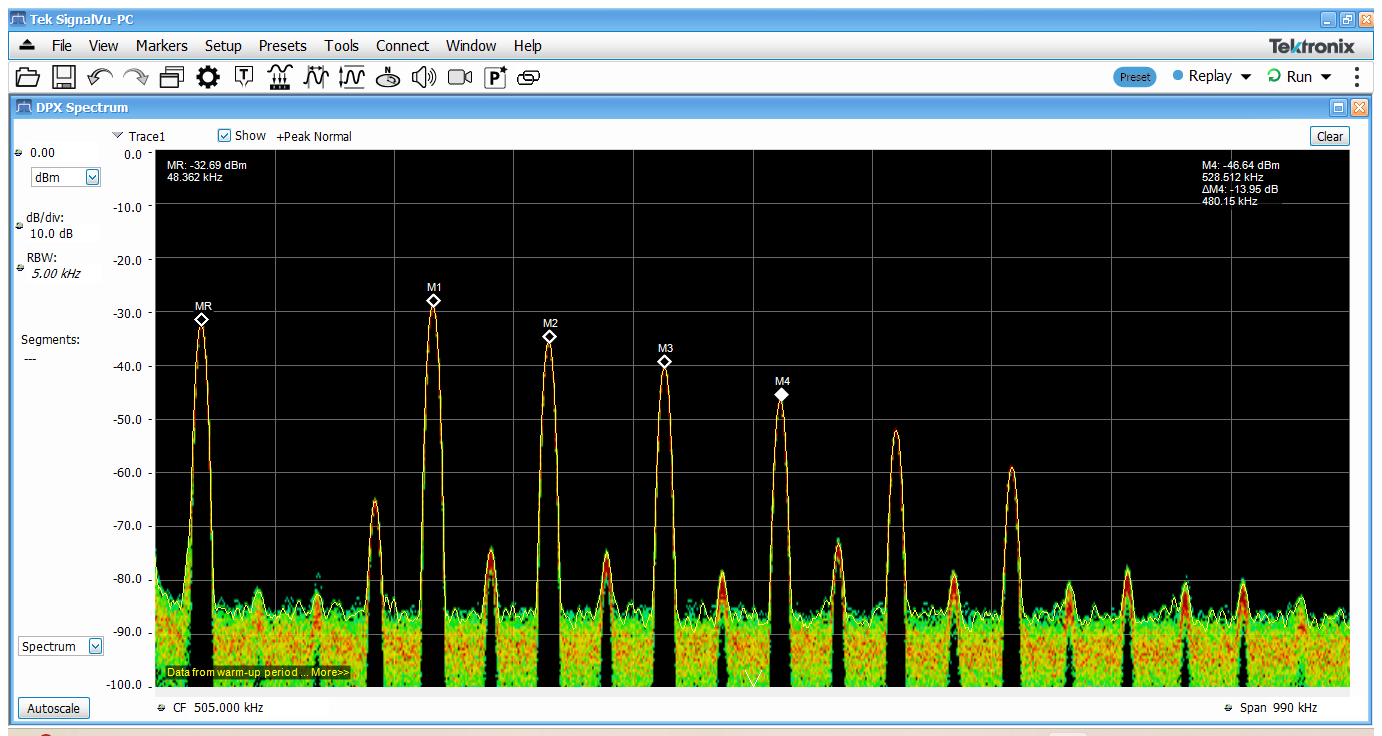1382x736 pixels.
Task: Open the Spectrum display type dropdown
Action: 95,647
